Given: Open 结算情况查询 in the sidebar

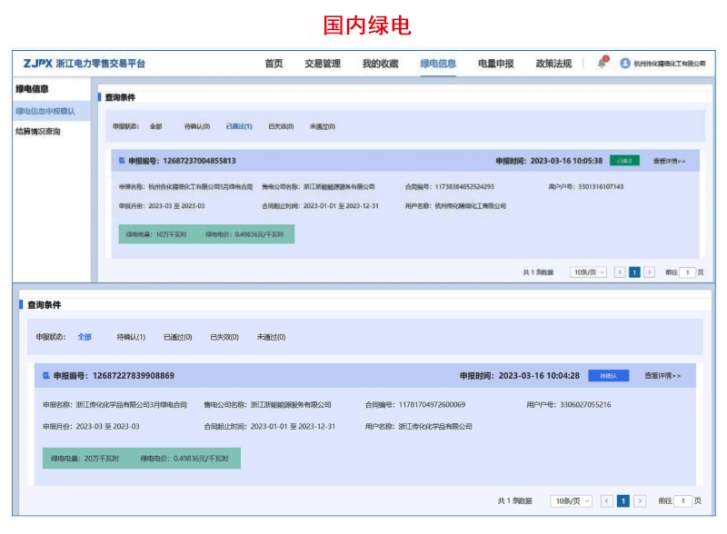Looking at the screenshot, I should [x=44, y=131].
